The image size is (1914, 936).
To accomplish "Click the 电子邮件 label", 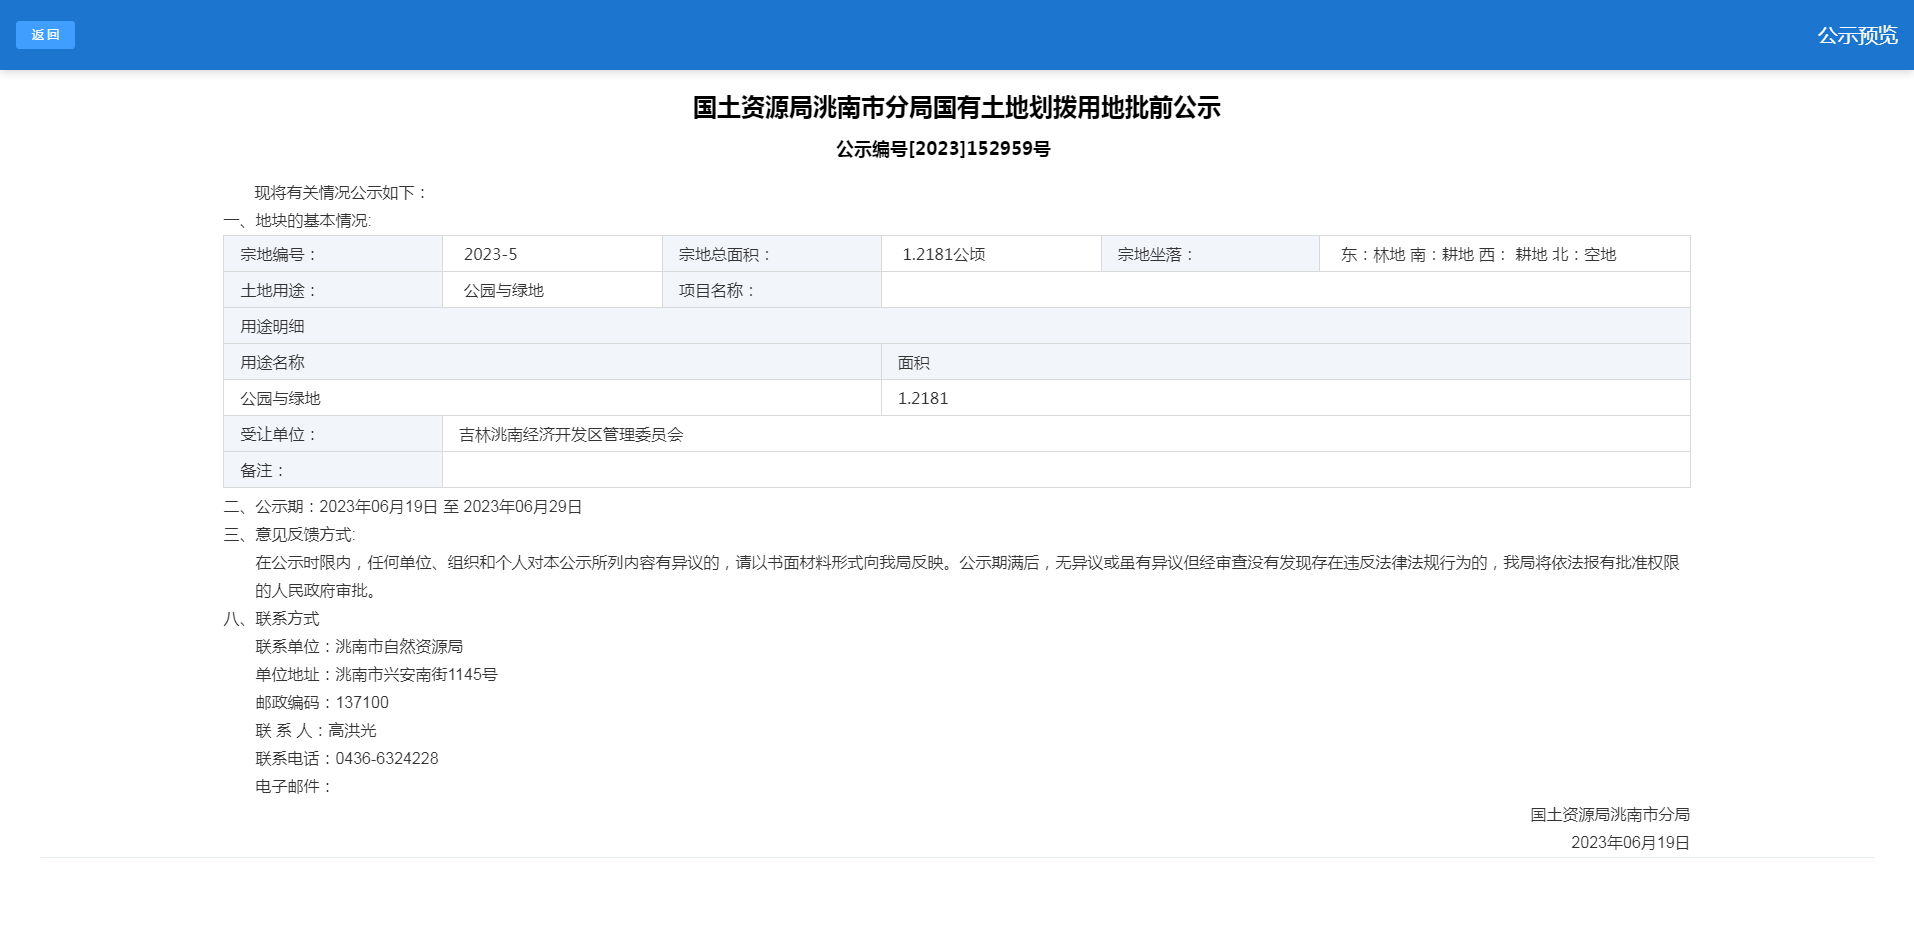I will (293, 786).
